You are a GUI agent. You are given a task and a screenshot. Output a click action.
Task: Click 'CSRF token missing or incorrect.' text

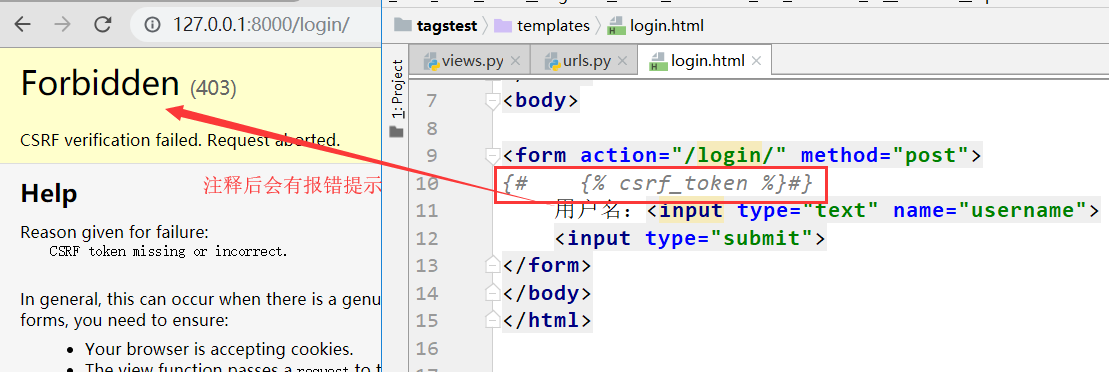click(x=168, y=251)
